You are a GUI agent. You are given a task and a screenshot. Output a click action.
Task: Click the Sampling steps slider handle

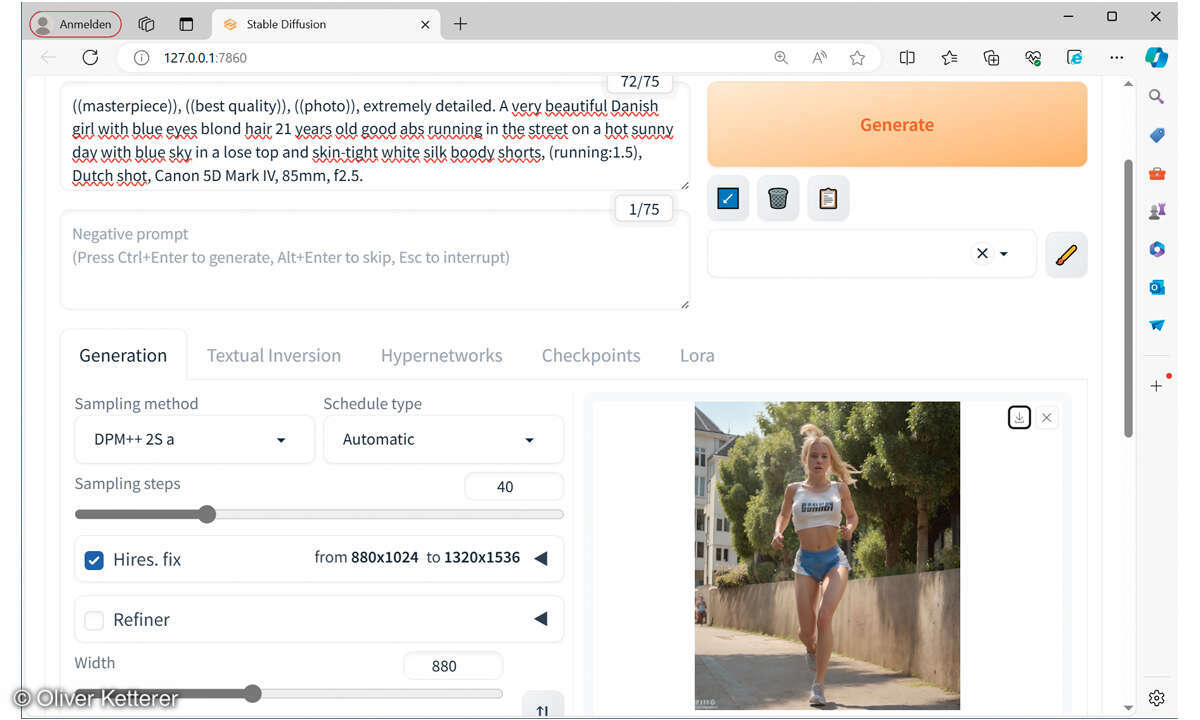pyautogui.click(x=207, y=514)
